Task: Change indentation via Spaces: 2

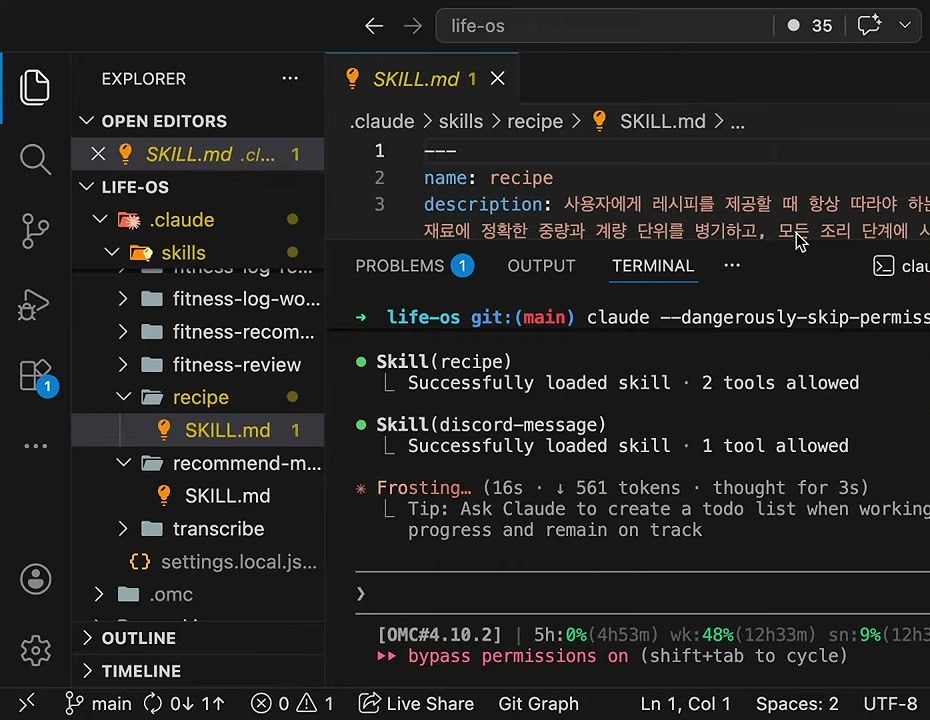Action: (x=797, y=703)
